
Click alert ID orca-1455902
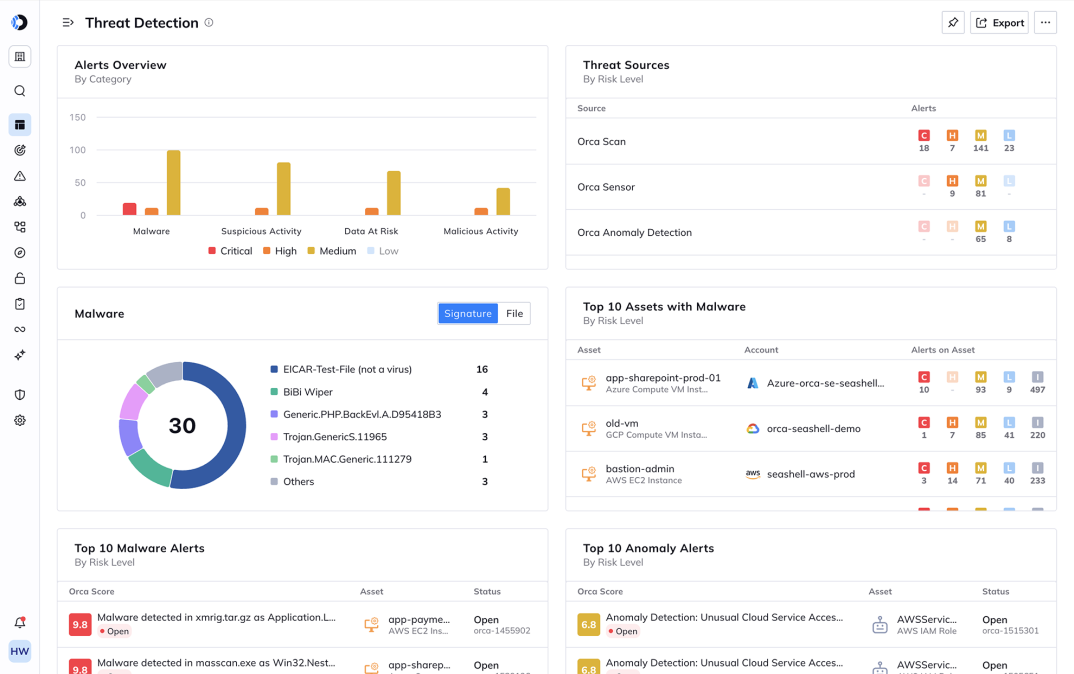tap(502, 631)
